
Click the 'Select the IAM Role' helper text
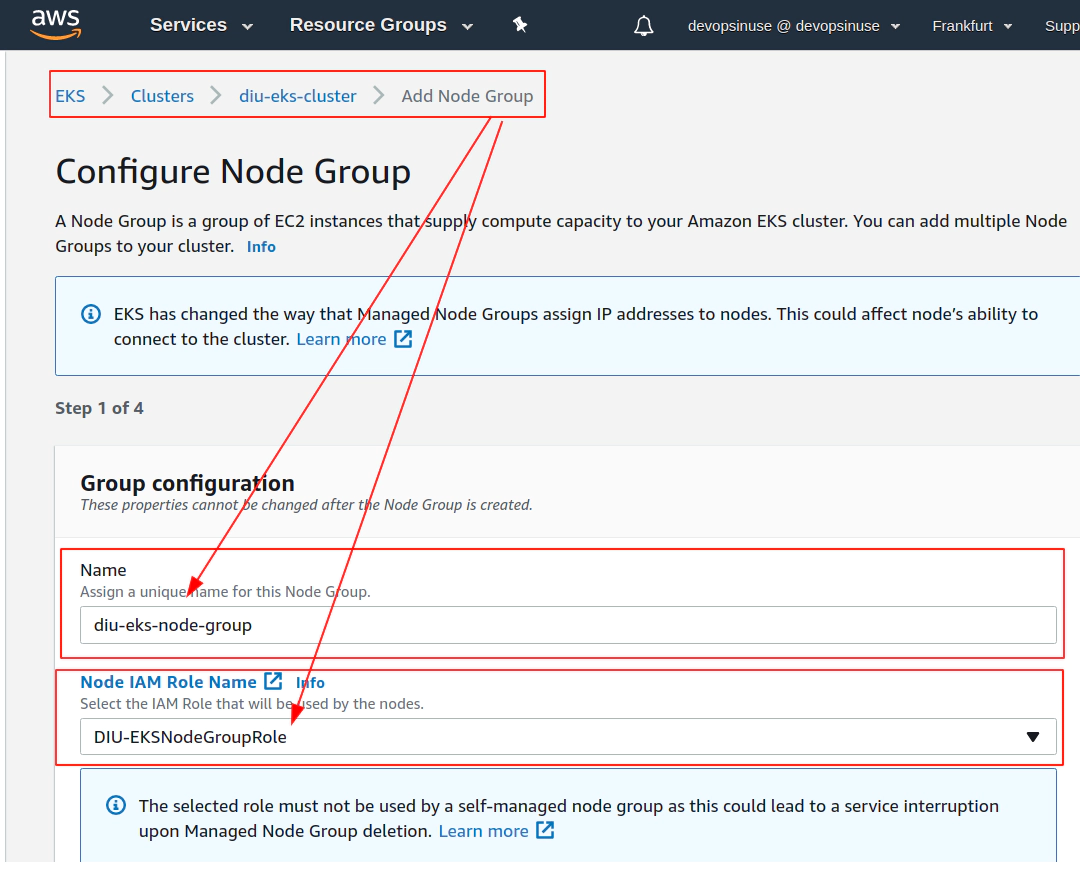pyautogui.click(x=252, y=704)
